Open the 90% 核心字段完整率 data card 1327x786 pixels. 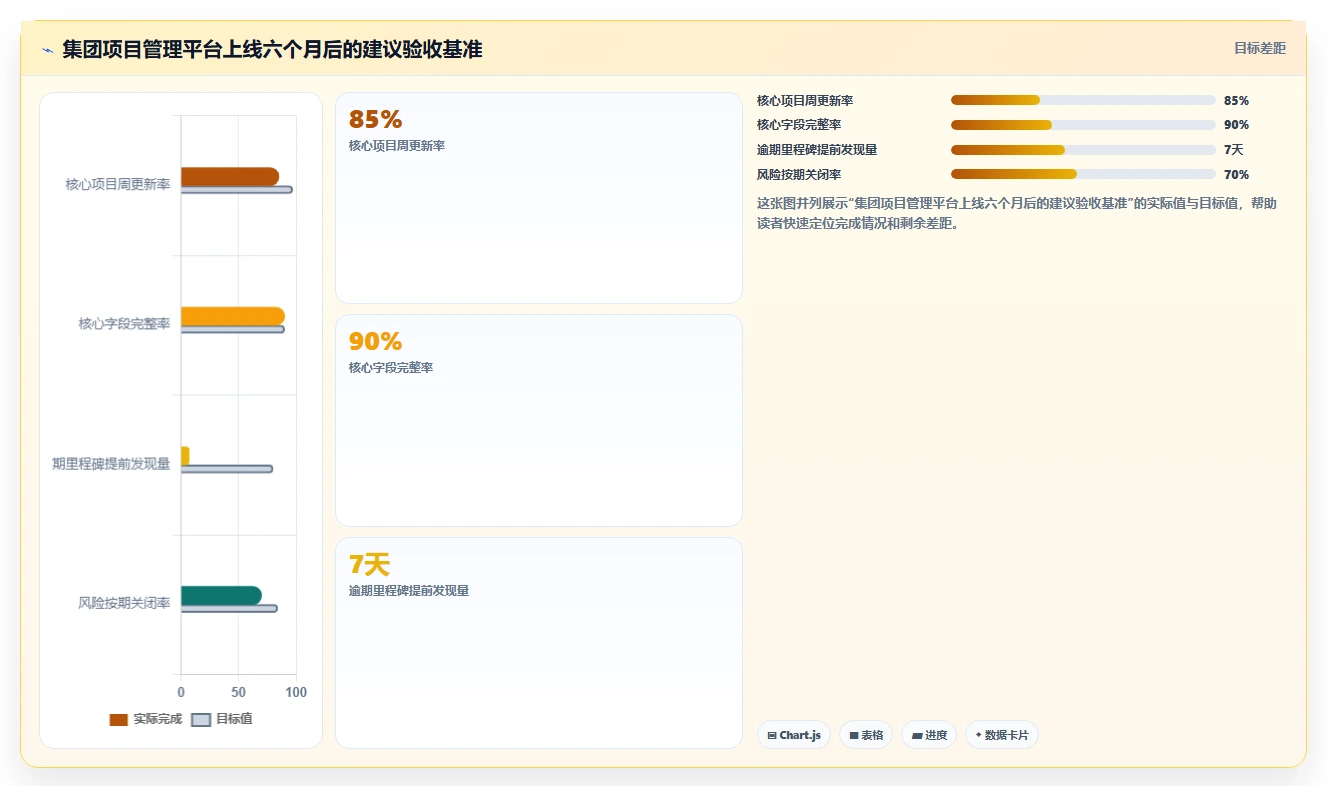pos(539,420)
